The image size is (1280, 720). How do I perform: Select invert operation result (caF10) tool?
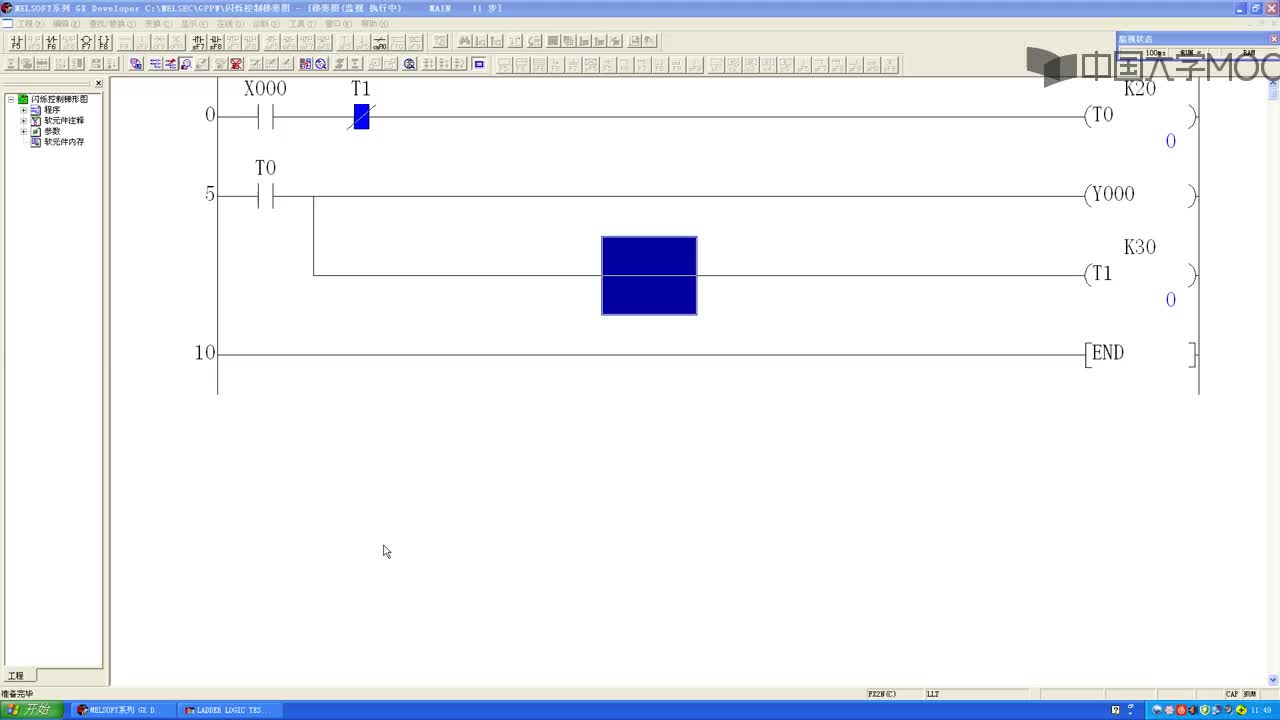(x=380, y=42)
